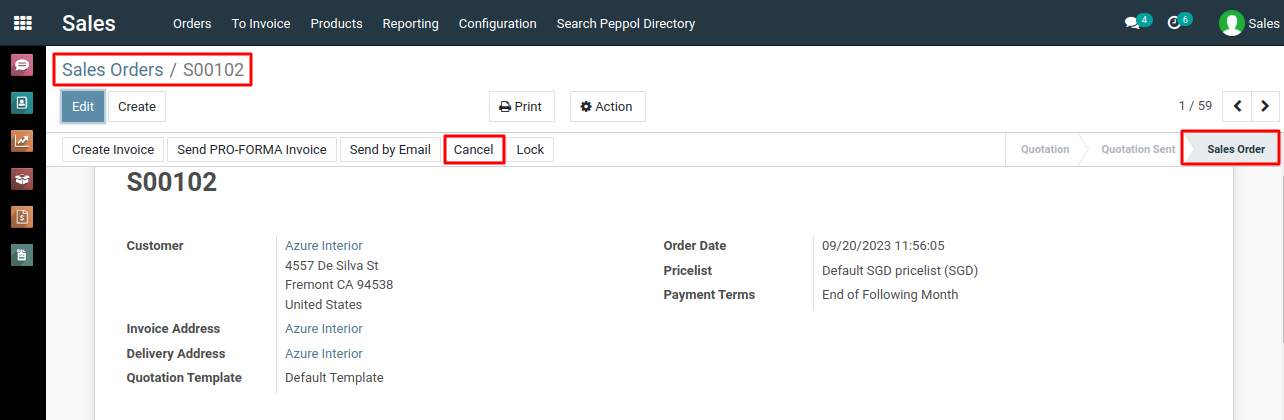Open the green document app icon

(x=22, y=255)
